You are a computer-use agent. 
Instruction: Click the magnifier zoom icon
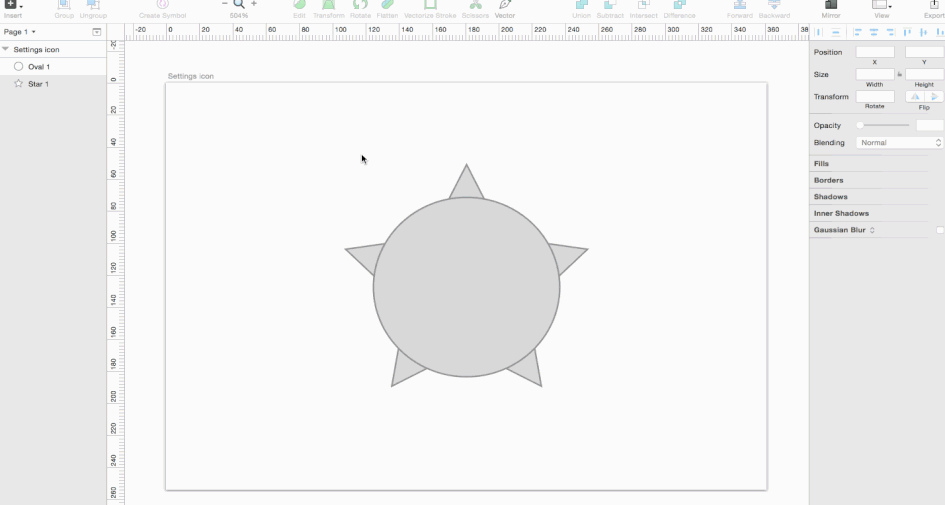coord(239,4)
